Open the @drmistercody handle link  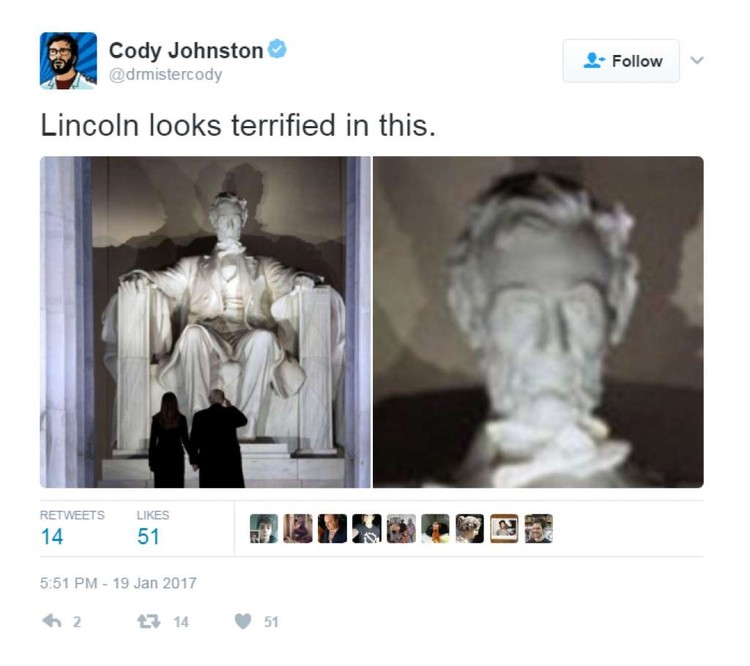click(165, 75)
